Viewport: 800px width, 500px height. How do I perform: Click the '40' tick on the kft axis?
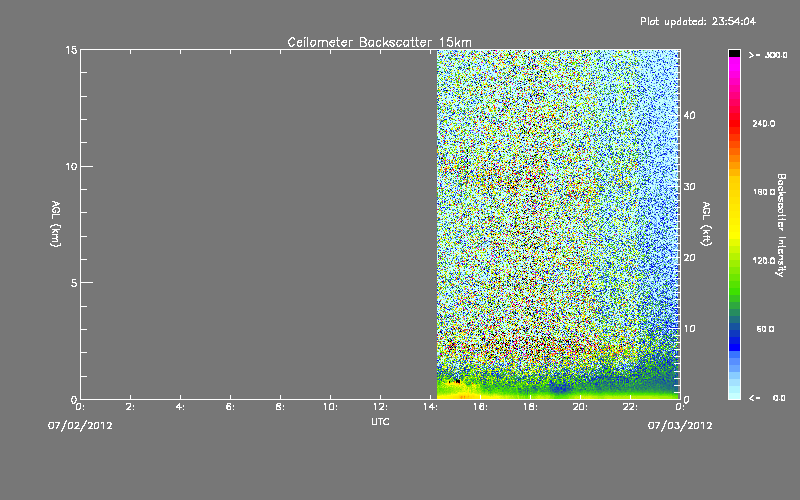[689, 115]
